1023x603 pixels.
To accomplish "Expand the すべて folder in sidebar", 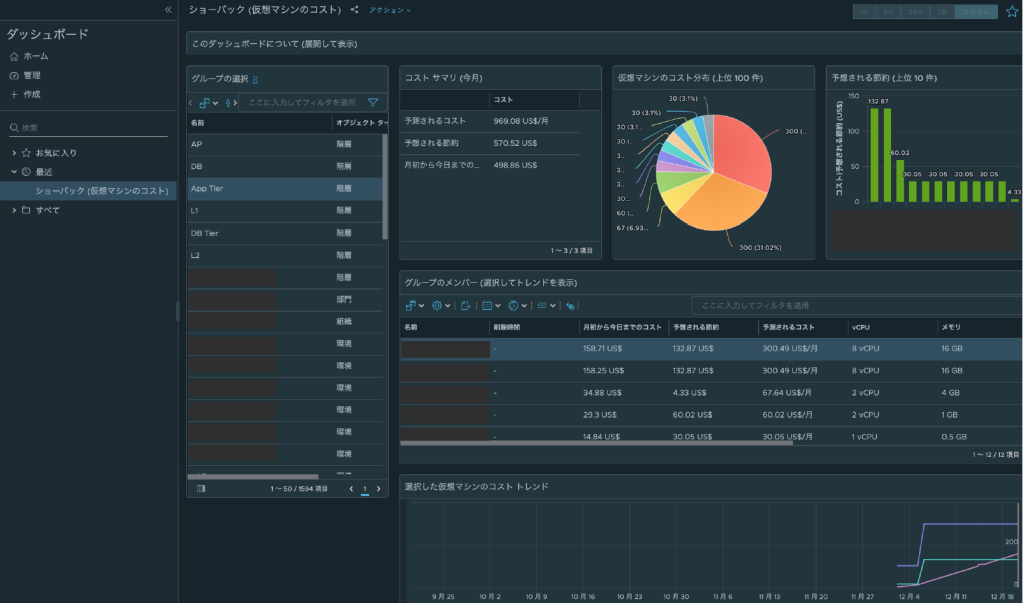I will [14, 210].
